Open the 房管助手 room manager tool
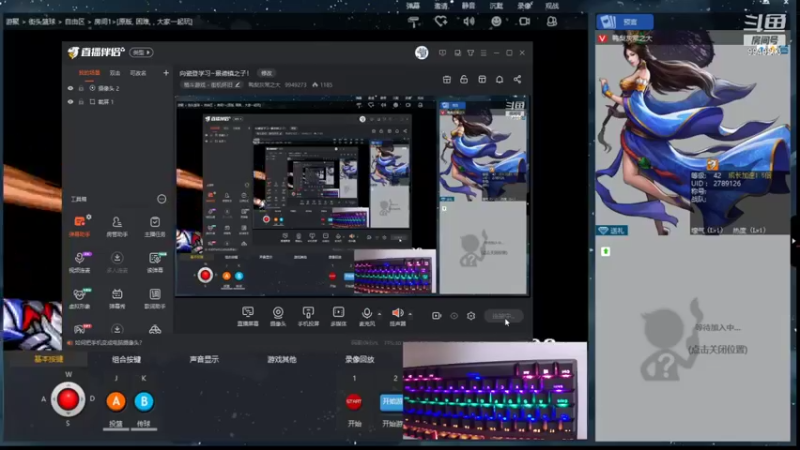The width and height of the screenshot is (800, 450). click(x=117, y=226)
